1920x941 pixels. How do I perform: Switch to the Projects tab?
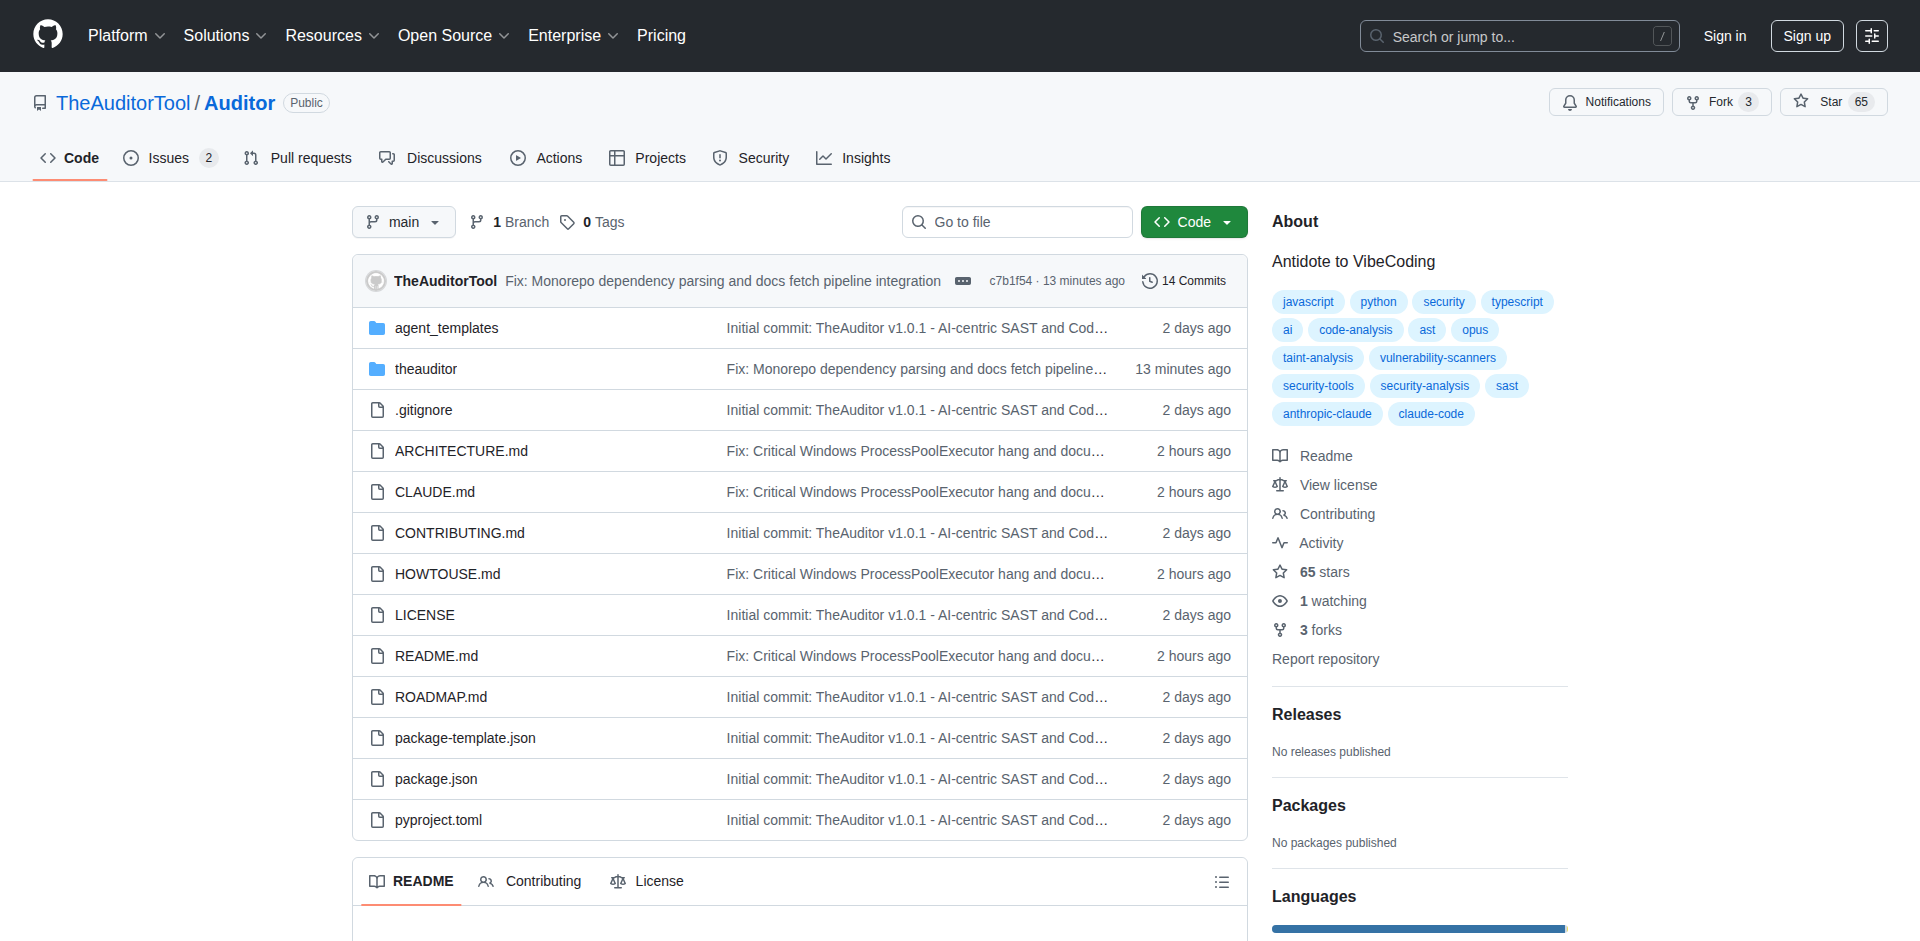coord(647,158)
